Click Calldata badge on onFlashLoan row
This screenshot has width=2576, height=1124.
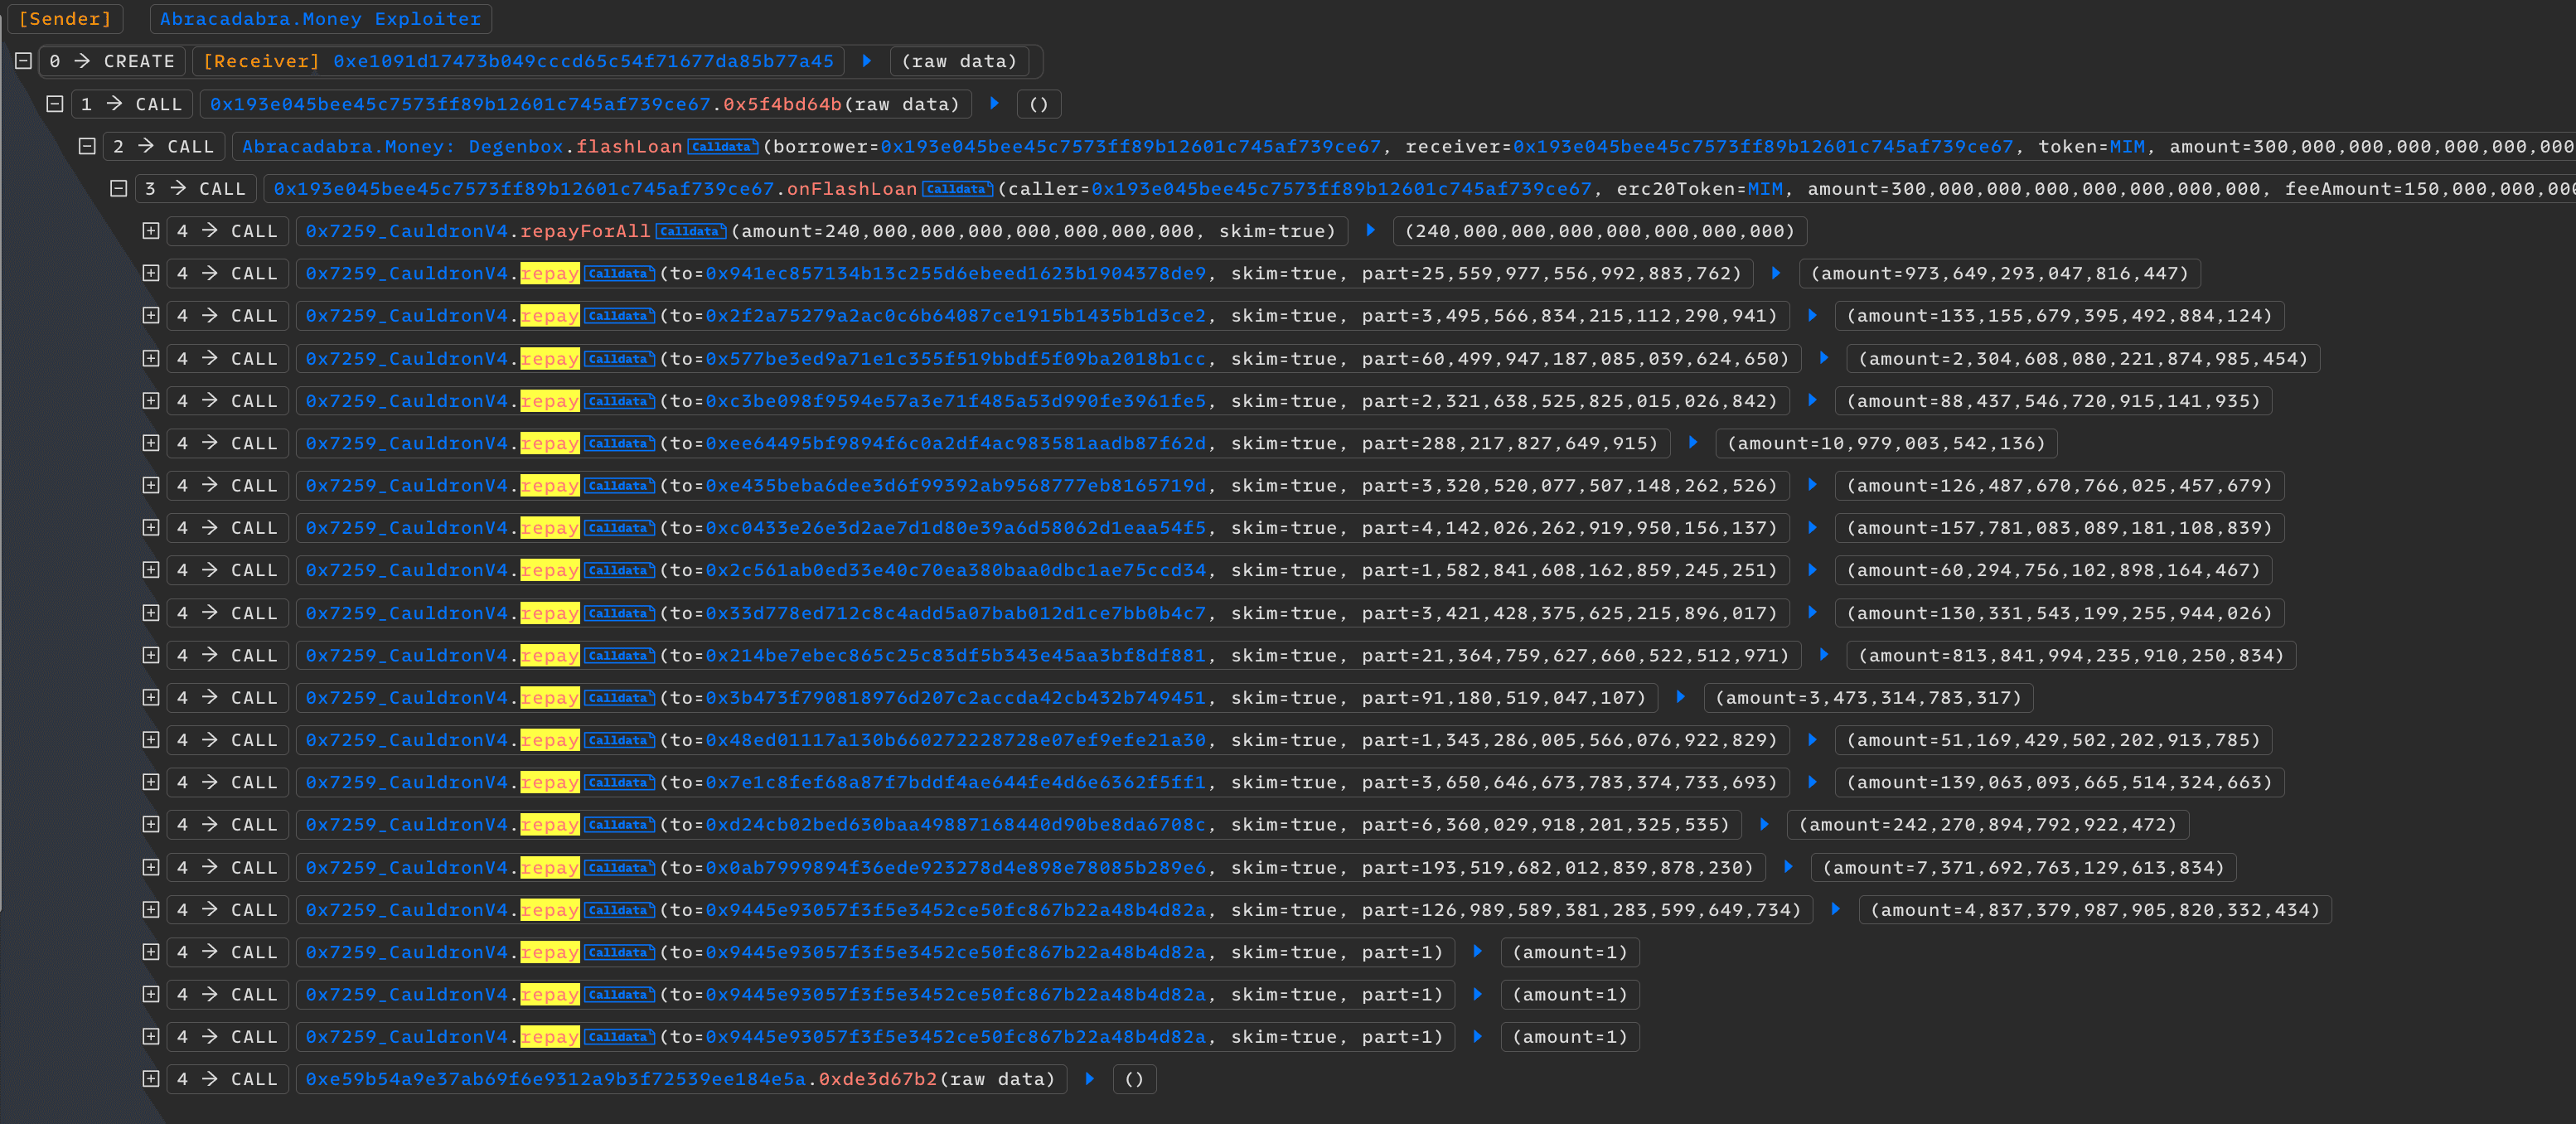(957, 189)
